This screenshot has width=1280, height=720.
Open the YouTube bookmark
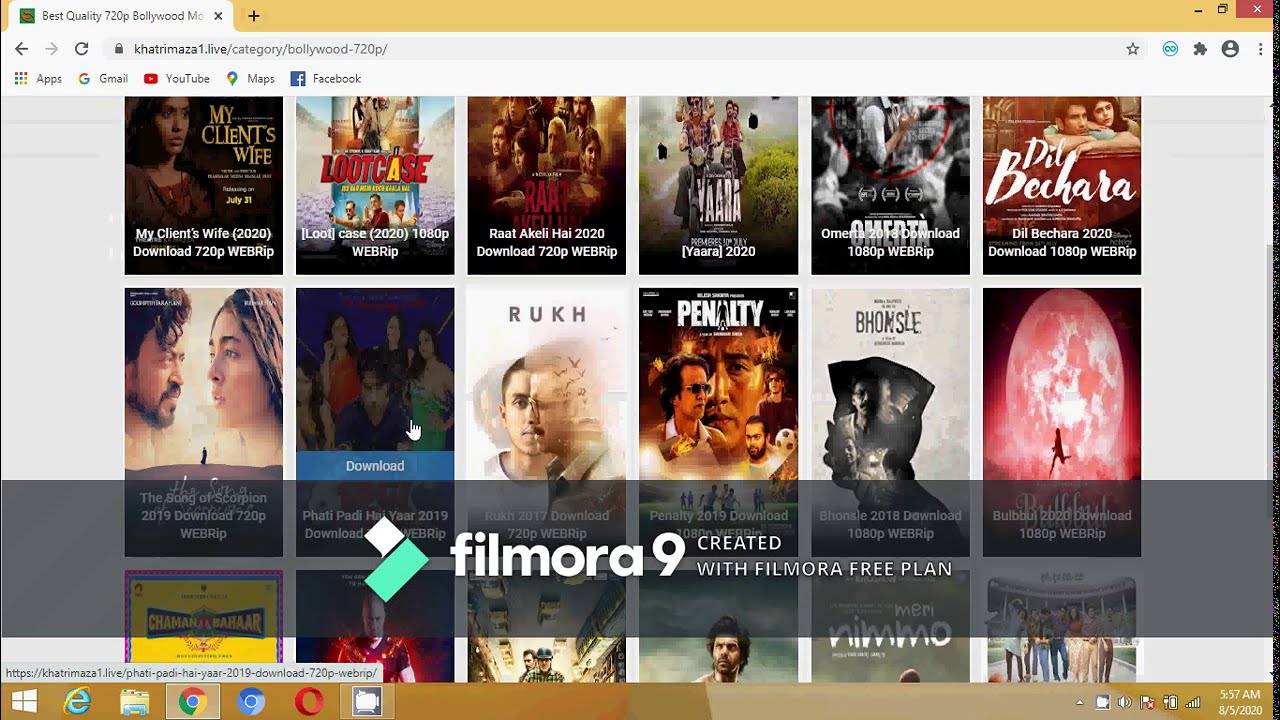(177, 79)
